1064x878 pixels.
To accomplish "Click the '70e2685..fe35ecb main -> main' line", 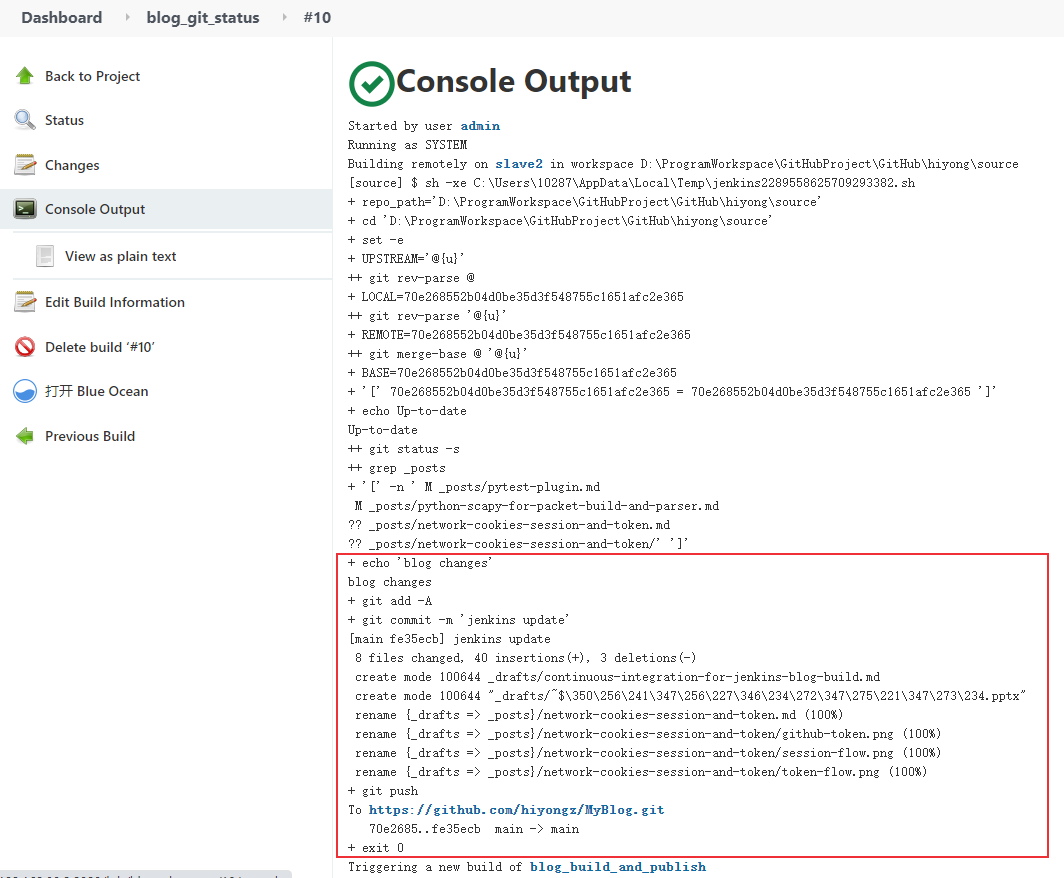I will (474, 828).
